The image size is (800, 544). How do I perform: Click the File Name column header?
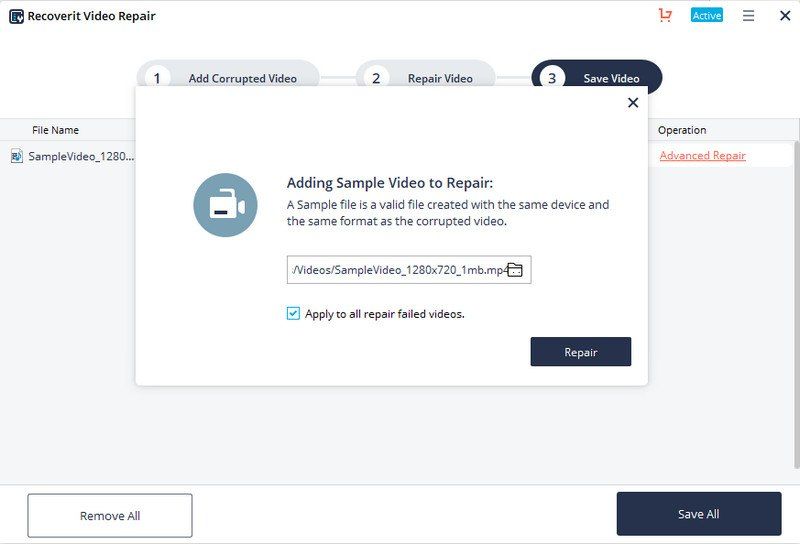(55, 130)
